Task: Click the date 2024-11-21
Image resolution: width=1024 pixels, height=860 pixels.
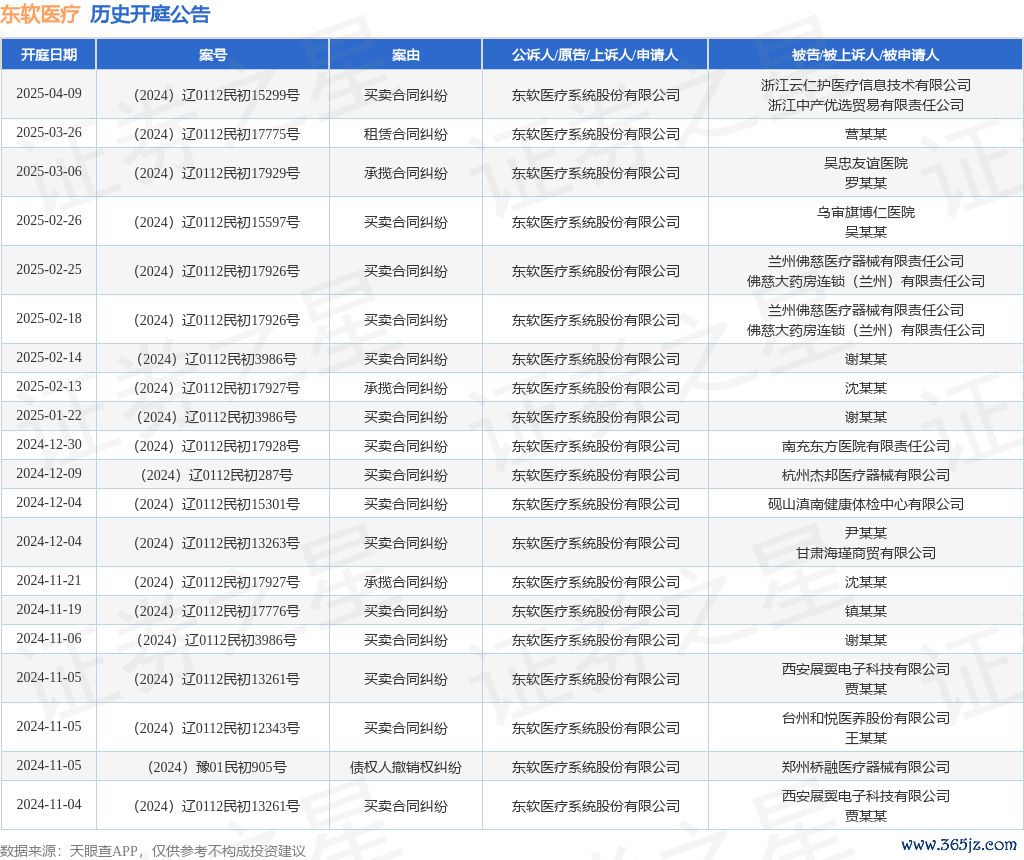Action: click(49, 580)
